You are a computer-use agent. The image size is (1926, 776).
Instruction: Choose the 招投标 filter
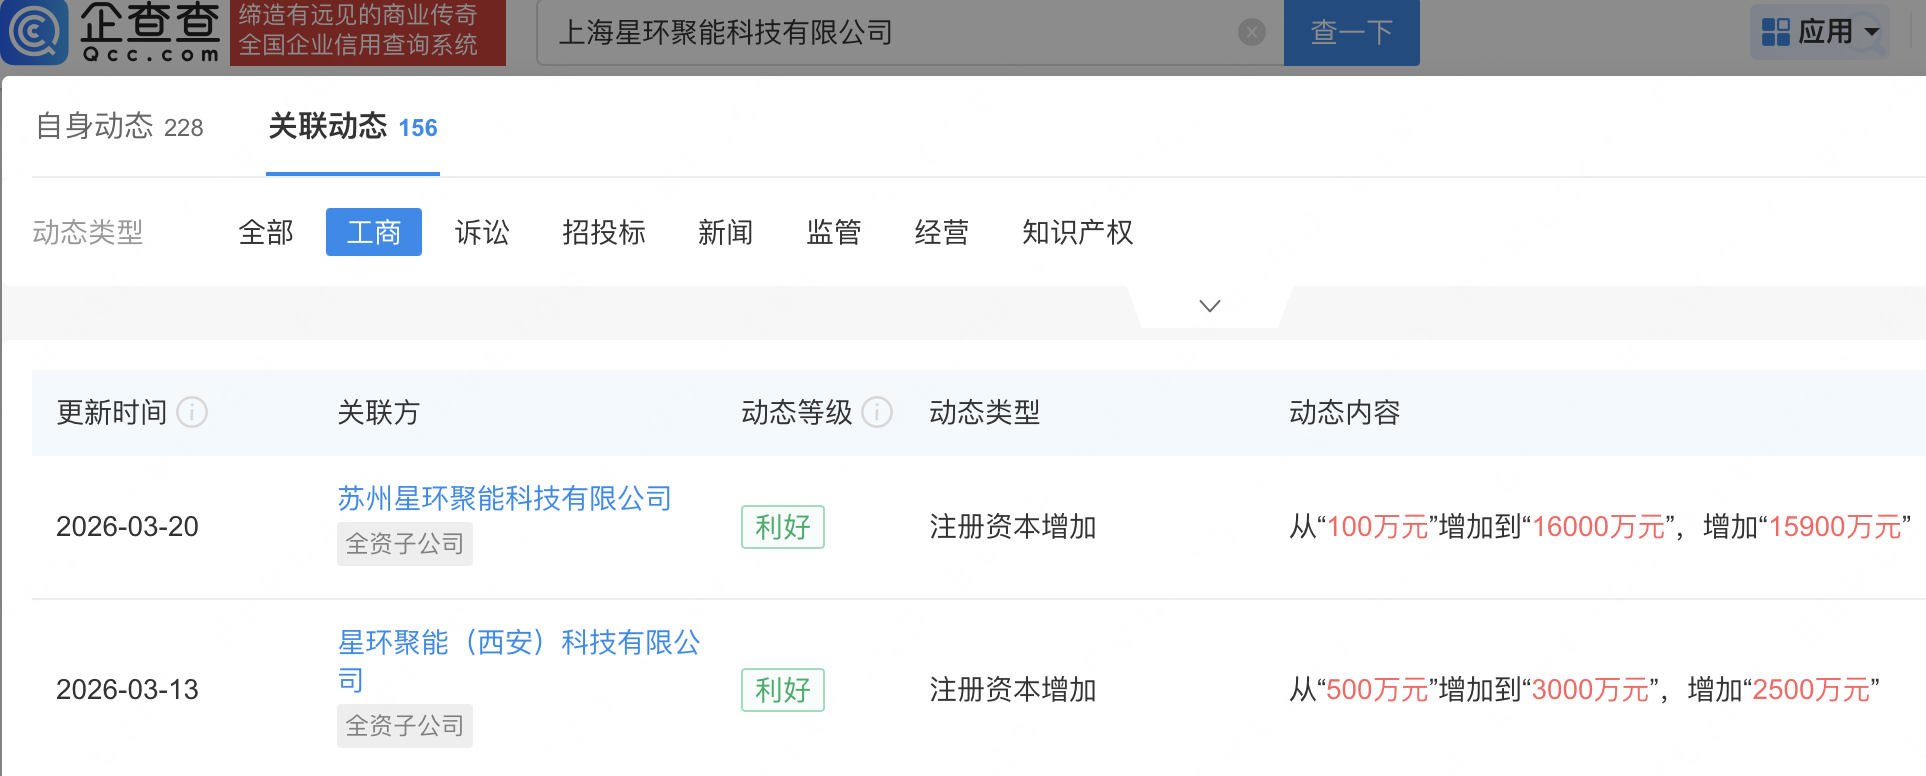[604, 232]
